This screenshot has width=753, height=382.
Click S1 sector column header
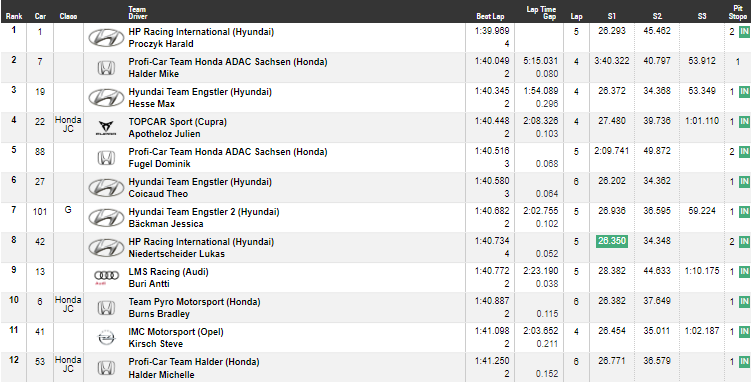click(x=611, y=16)
